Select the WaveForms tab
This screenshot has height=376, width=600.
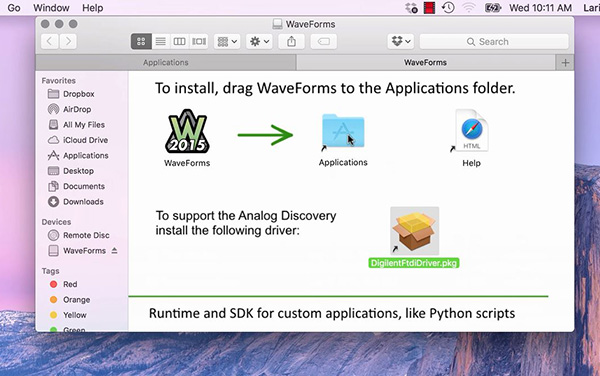point(425,62)
